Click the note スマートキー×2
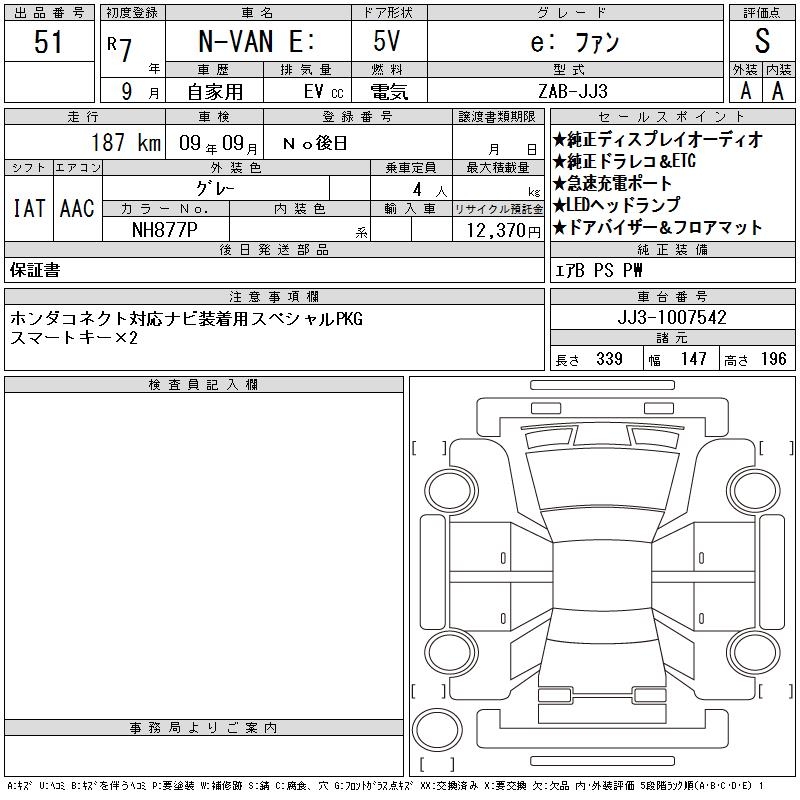Image resolution: width=800 pixels, height=800 pixels. point(74,337)
